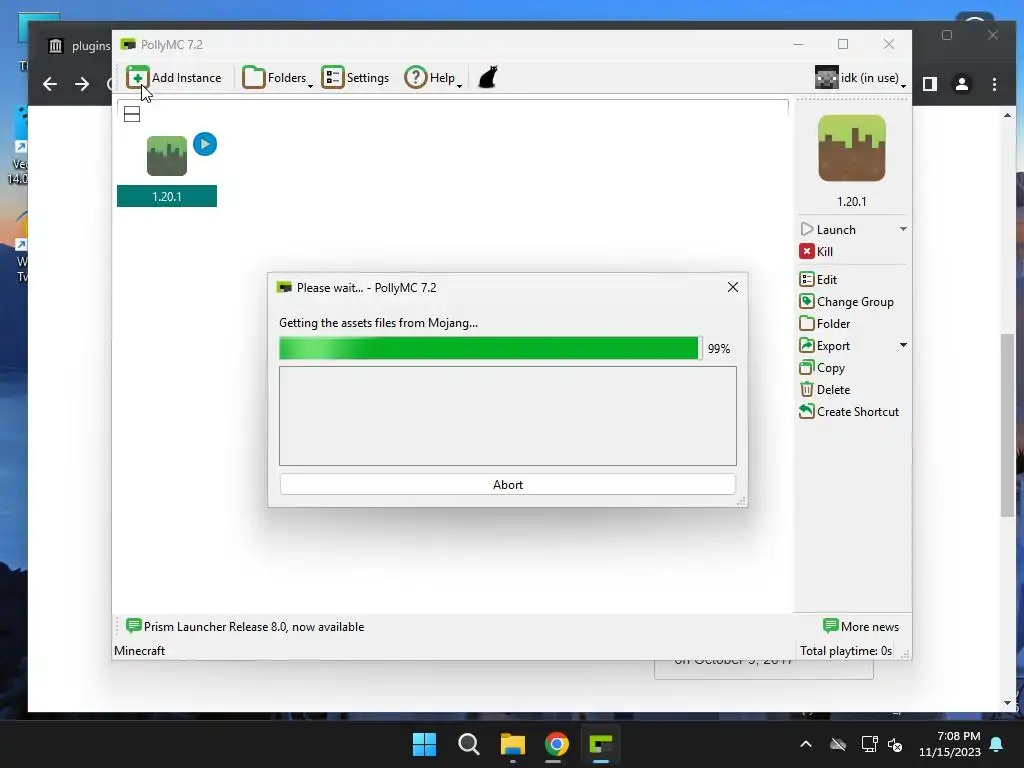
Task: Click the PollyMC taskbar icon
Action: [601, 744]
